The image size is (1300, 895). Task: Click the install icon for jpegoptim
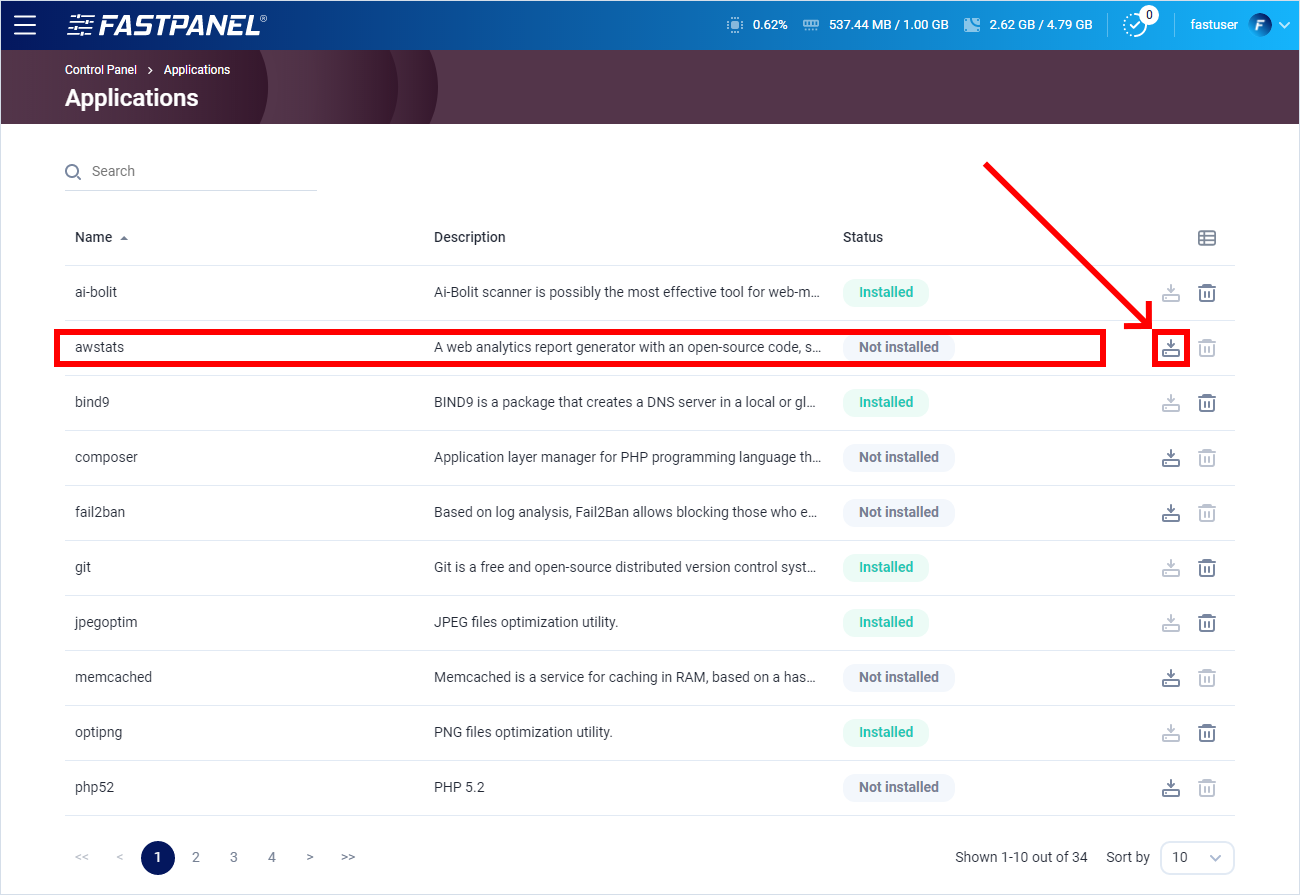[1171, 623]
